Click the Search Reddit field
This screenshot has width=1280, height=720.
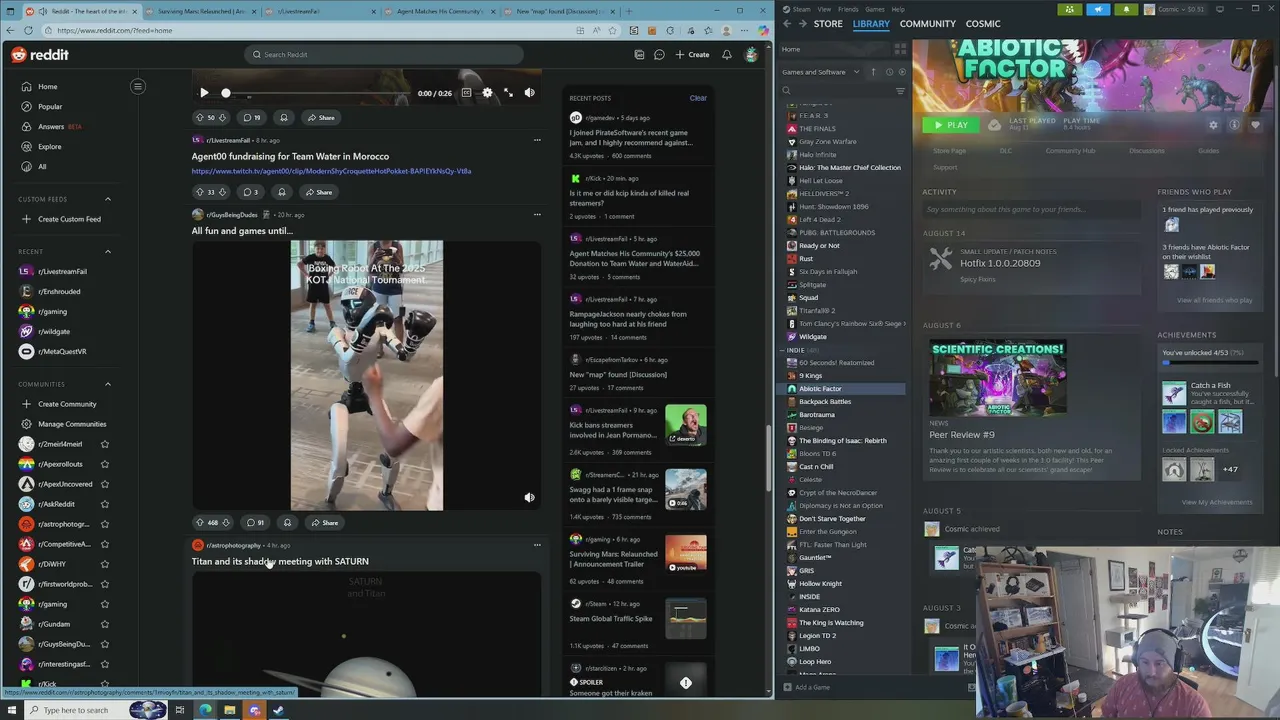tap(384, 54)
